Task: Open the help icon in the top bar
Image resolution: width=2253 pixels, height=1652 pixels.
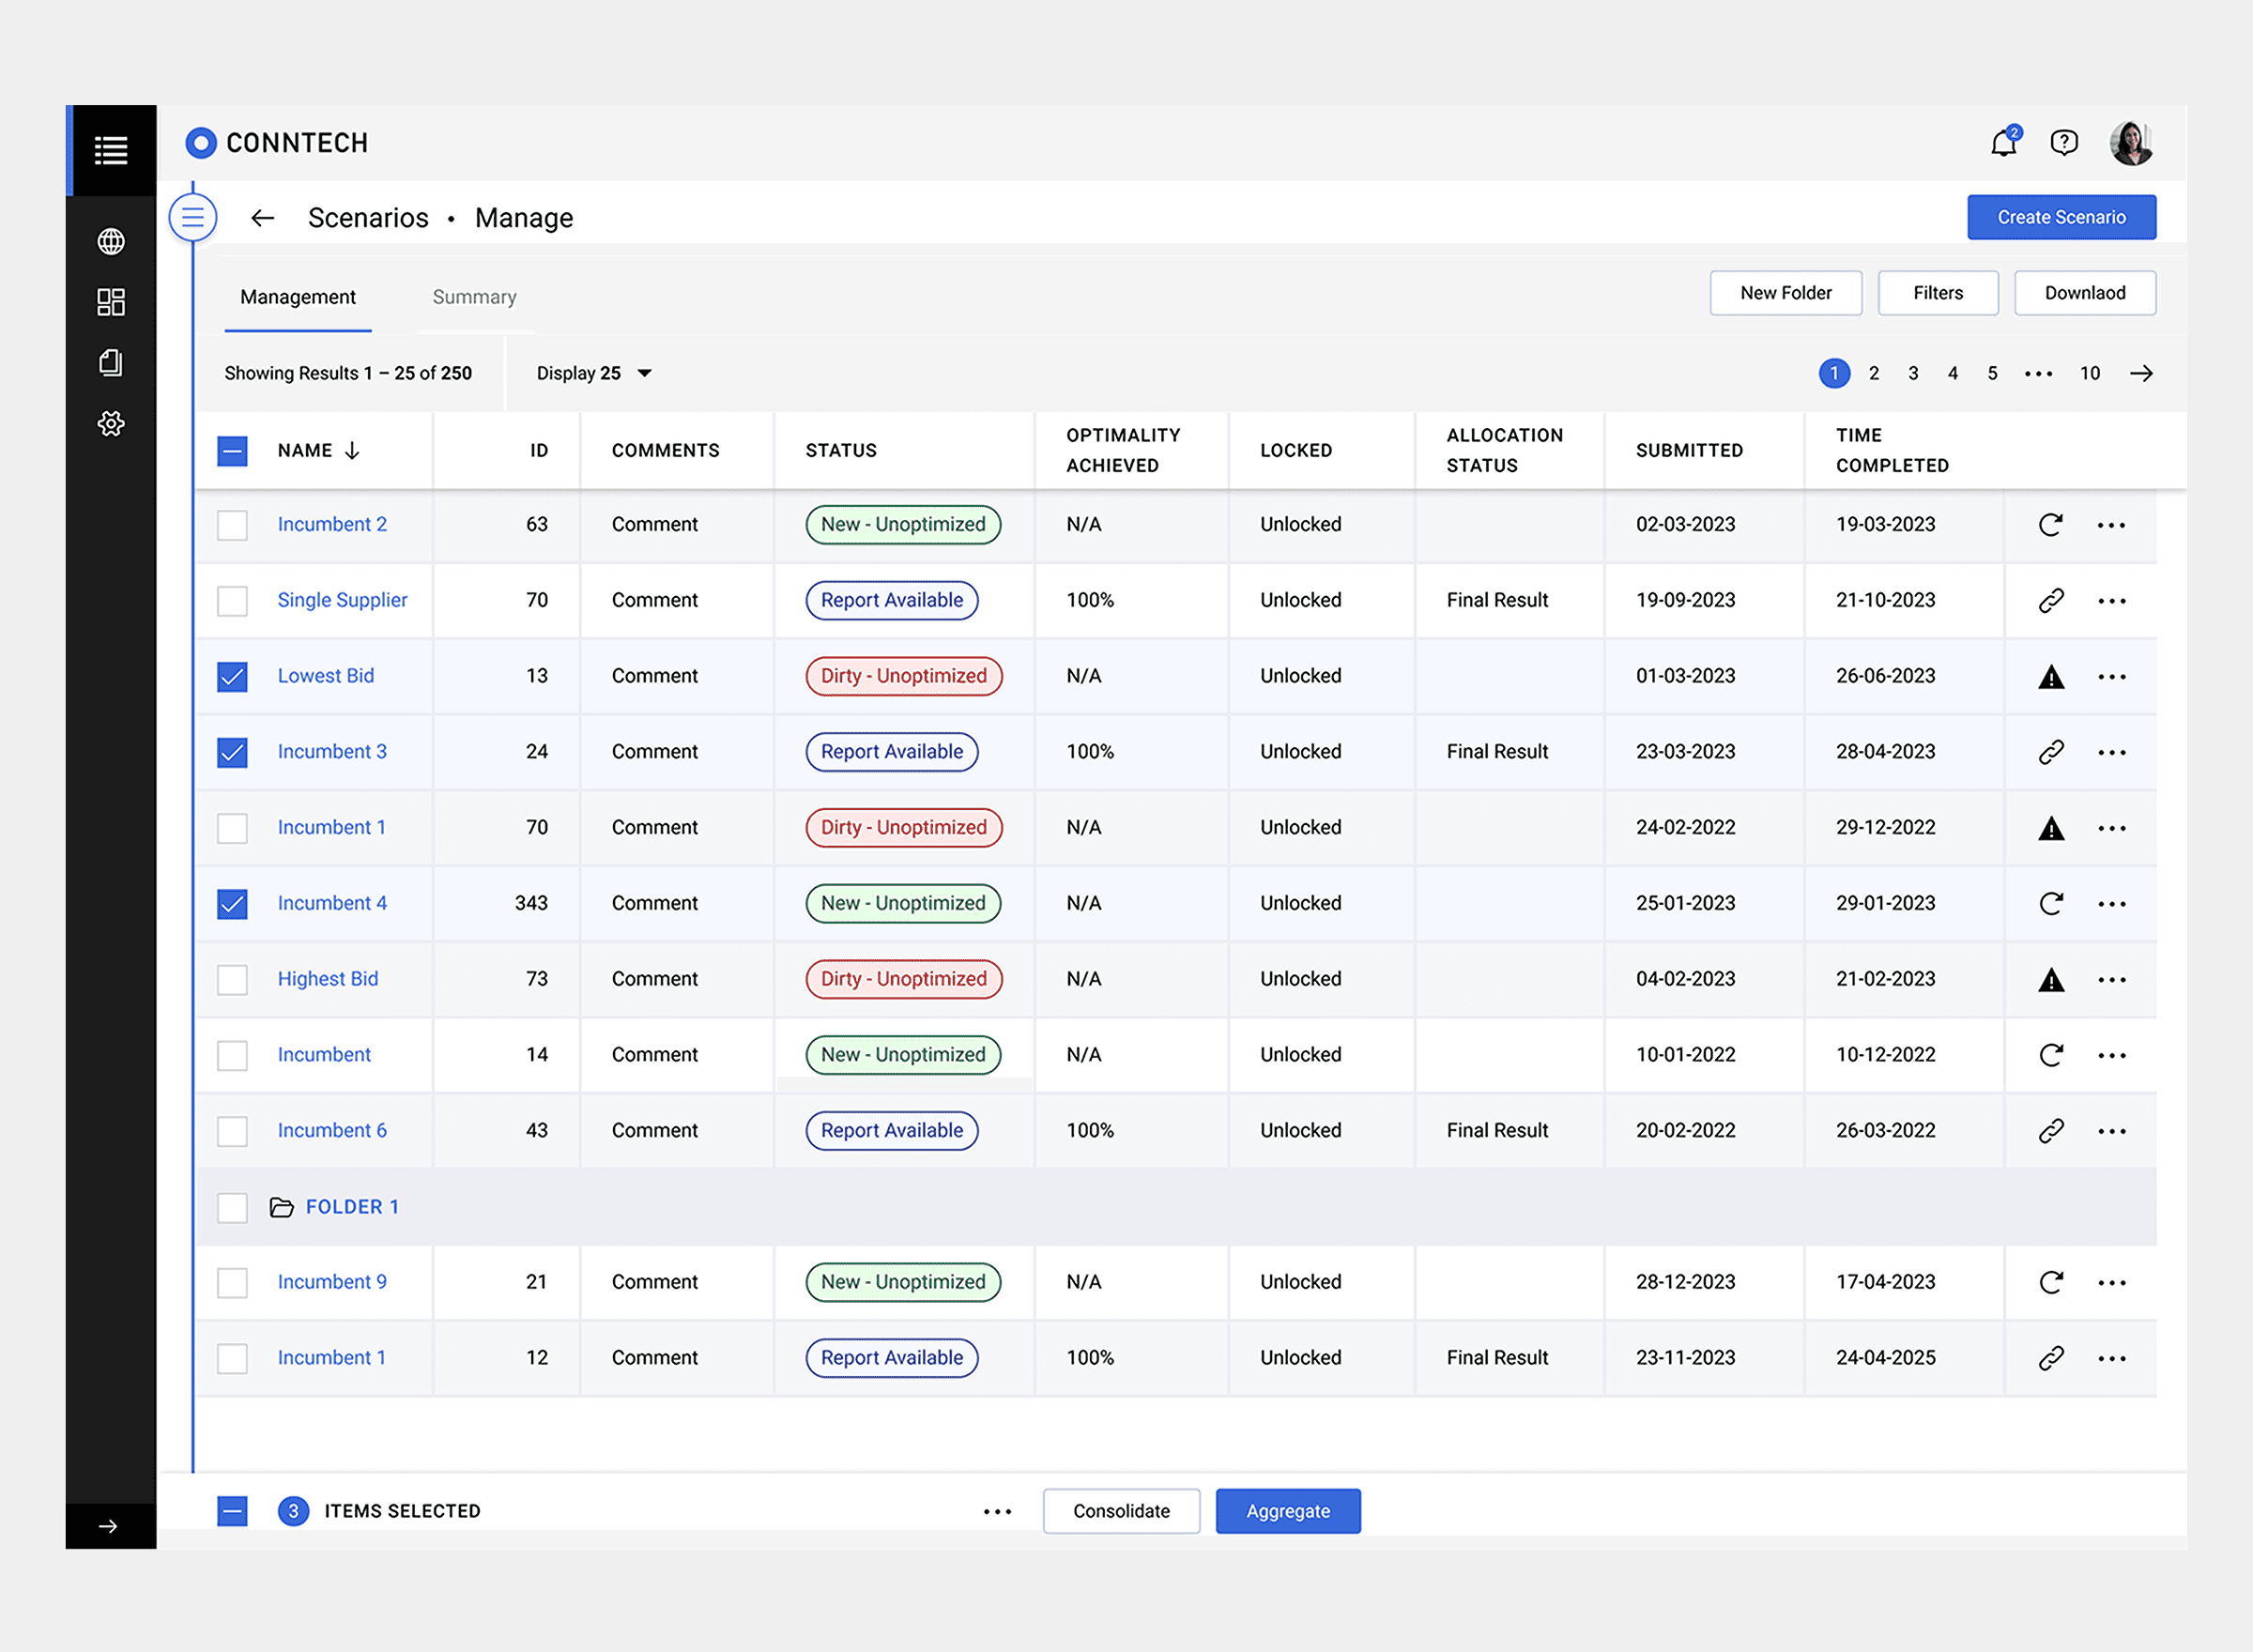Action: click(2064, 143)
